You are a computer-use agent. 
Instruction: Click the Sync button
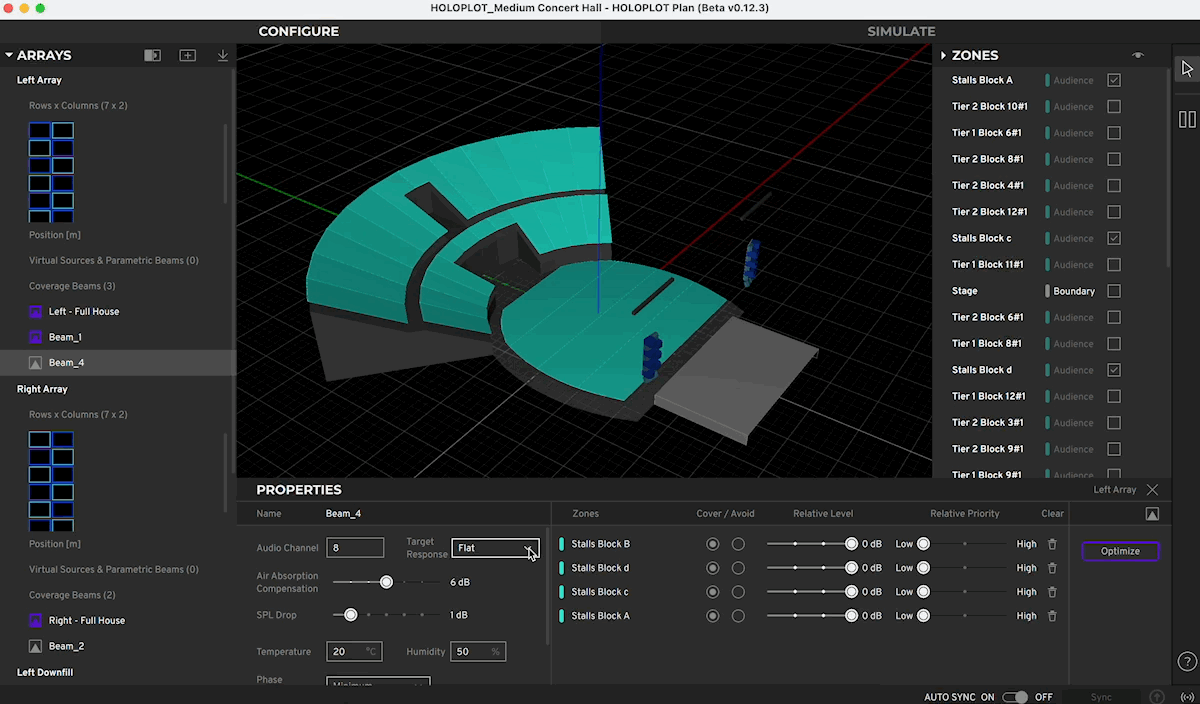click(x=1101, y=697)
